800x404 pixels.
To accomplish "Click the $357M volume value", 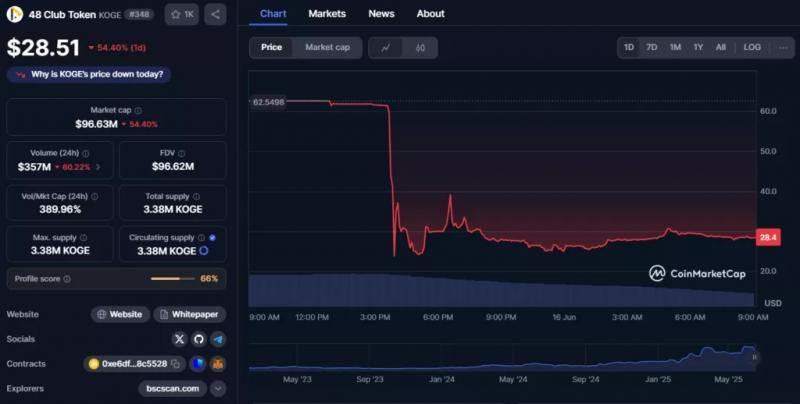I will 34,167.
